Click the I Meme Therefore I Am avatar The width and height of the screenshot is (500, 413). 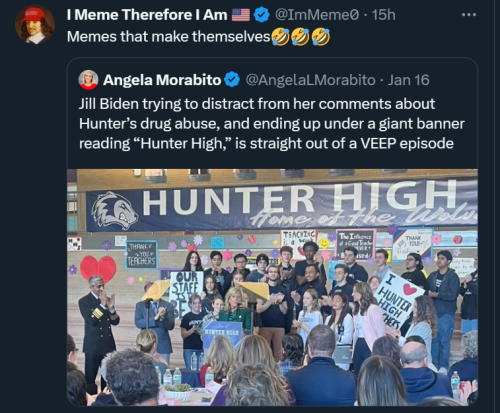35,24
